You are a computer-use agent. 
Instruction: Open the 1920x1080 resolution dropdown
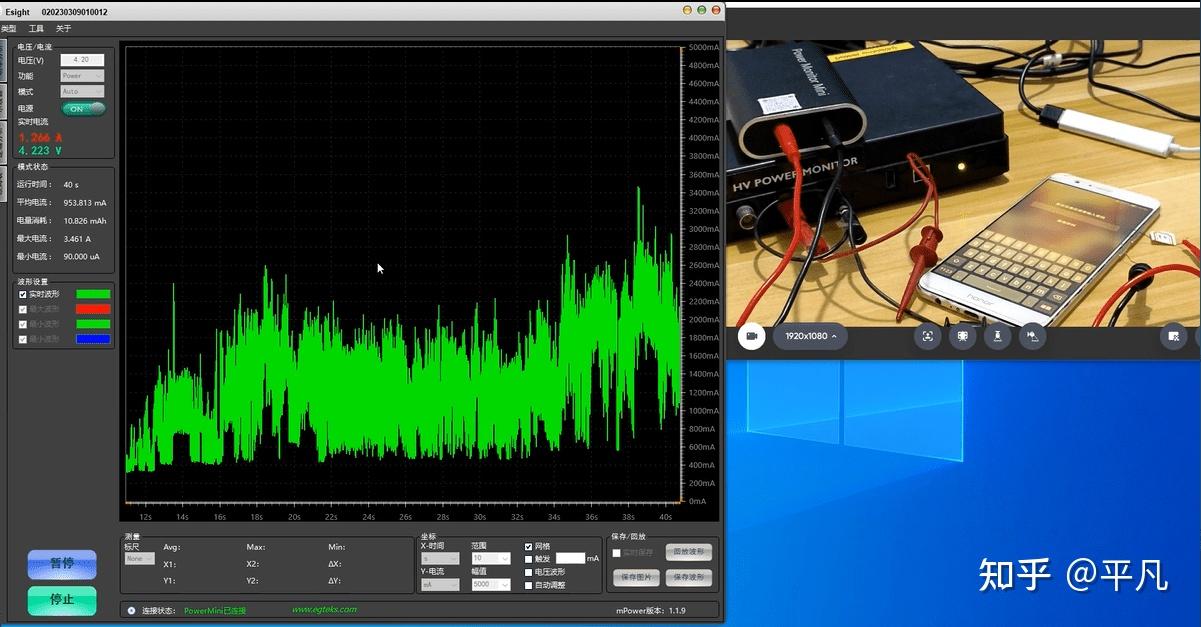coord(810,337)
